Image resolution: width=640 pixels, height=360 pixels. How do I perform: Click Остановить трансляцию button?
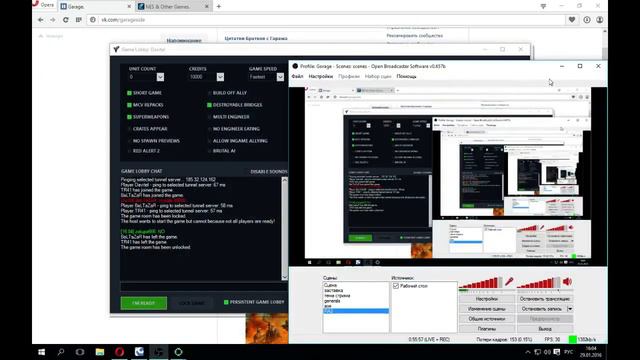pos(545,299)
